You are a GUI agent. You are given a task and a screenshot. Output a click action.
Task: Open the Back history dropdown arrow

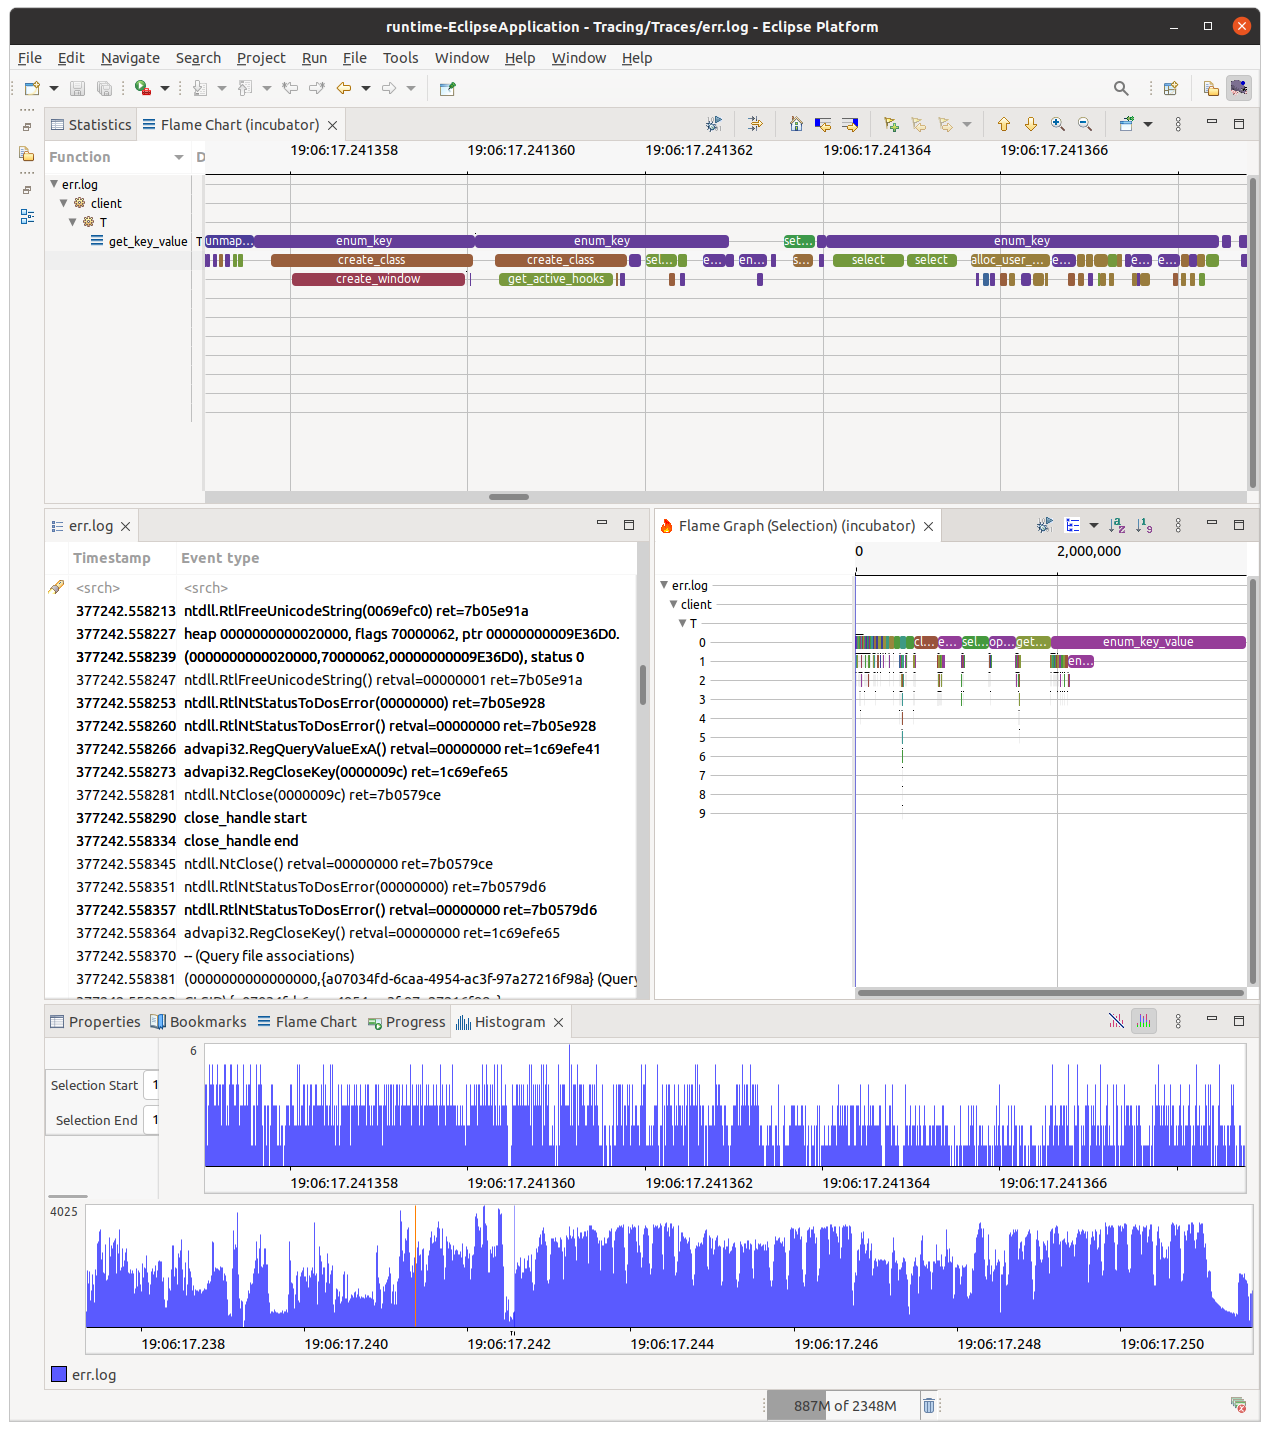click(x=366, y=89)
